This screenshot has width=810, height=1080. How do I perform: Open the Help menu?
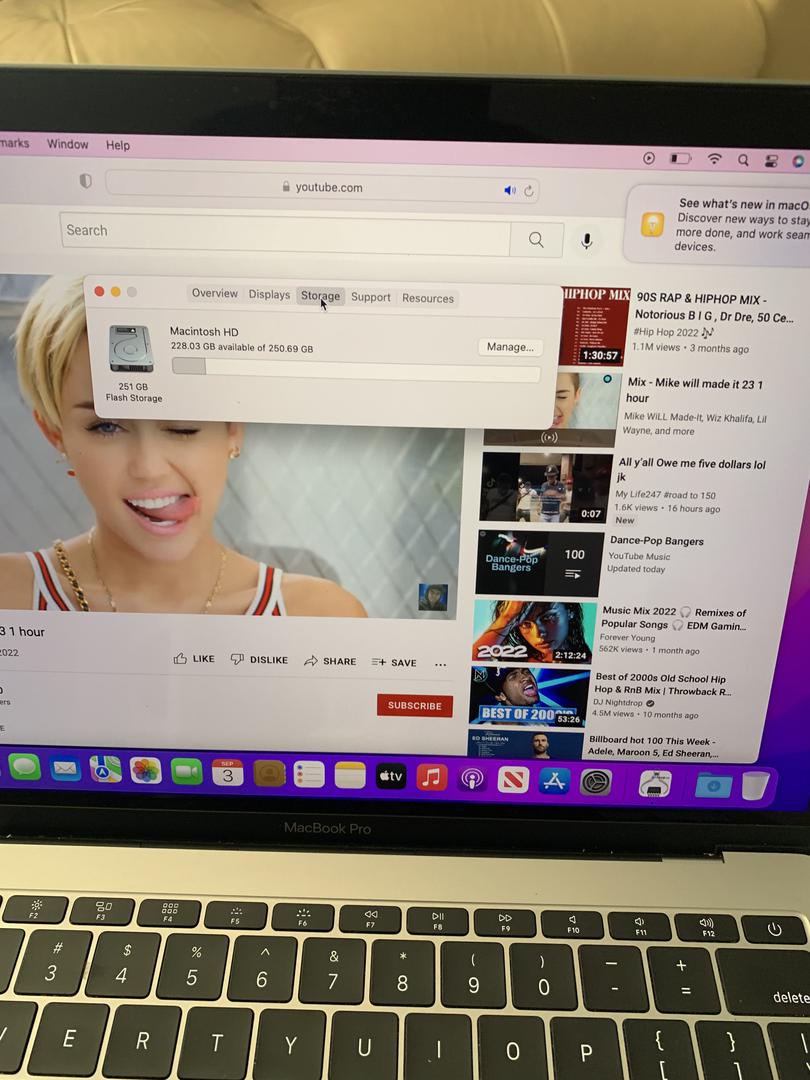118,145
